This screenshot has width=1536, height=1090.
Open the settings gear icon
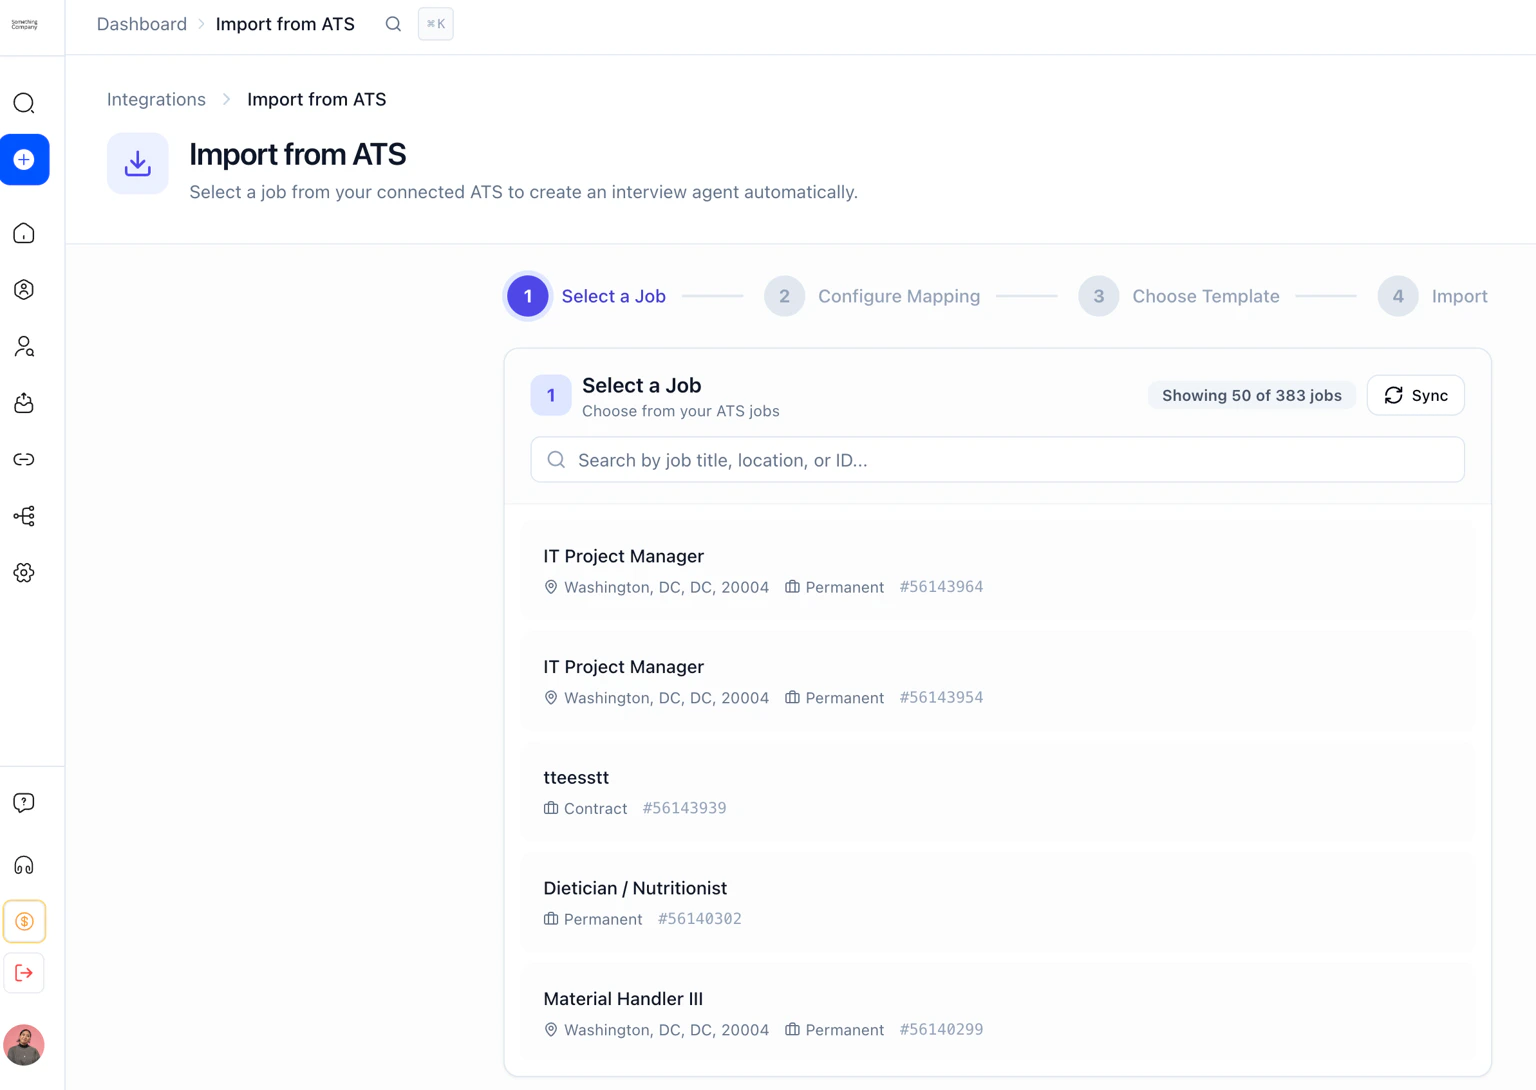(24, 573)
